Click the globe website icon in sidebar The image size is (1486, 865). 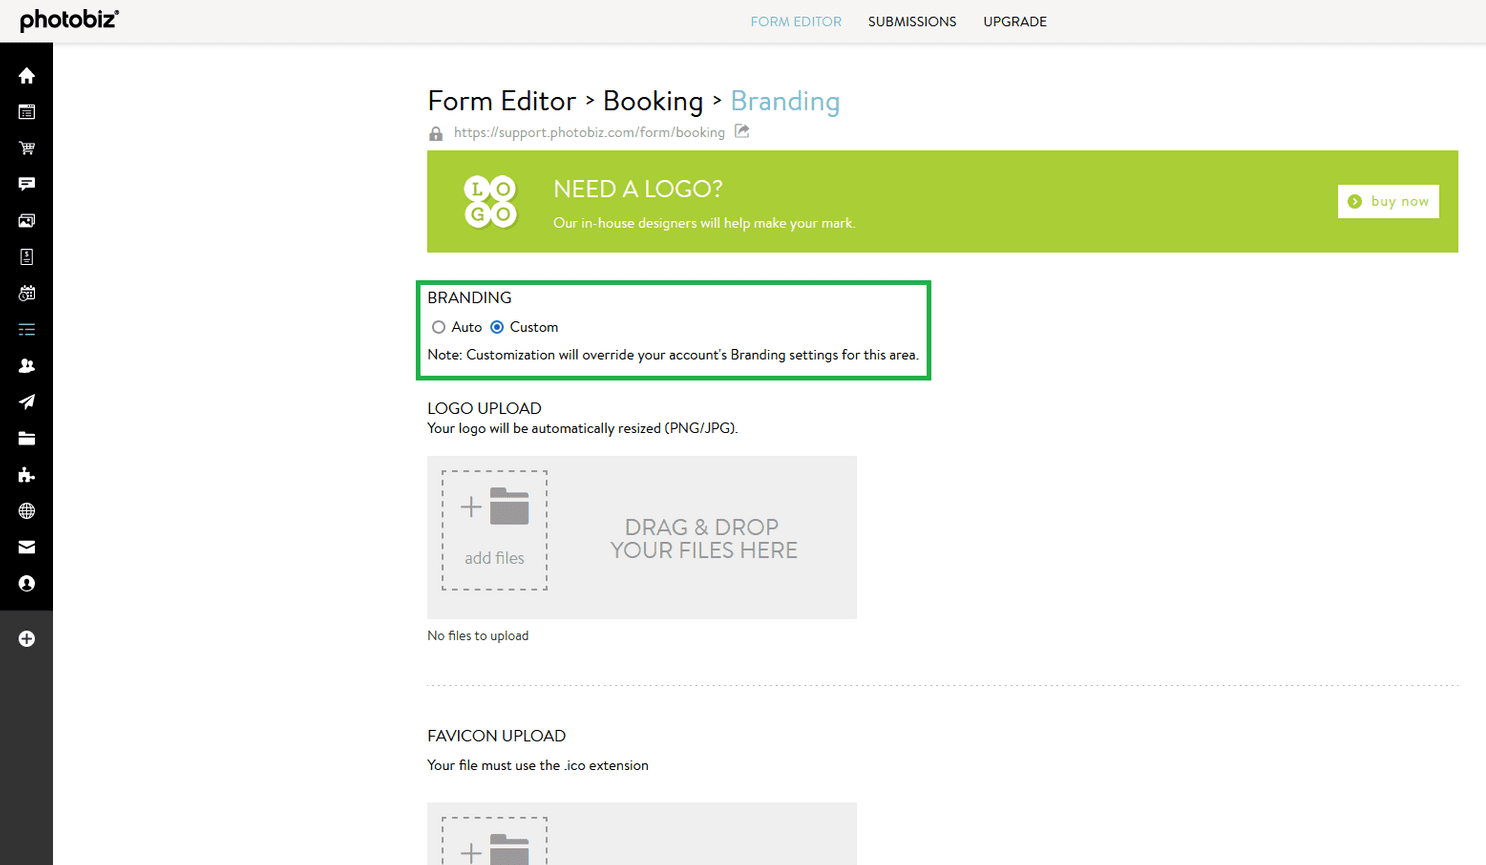click(x=26, y=510)
